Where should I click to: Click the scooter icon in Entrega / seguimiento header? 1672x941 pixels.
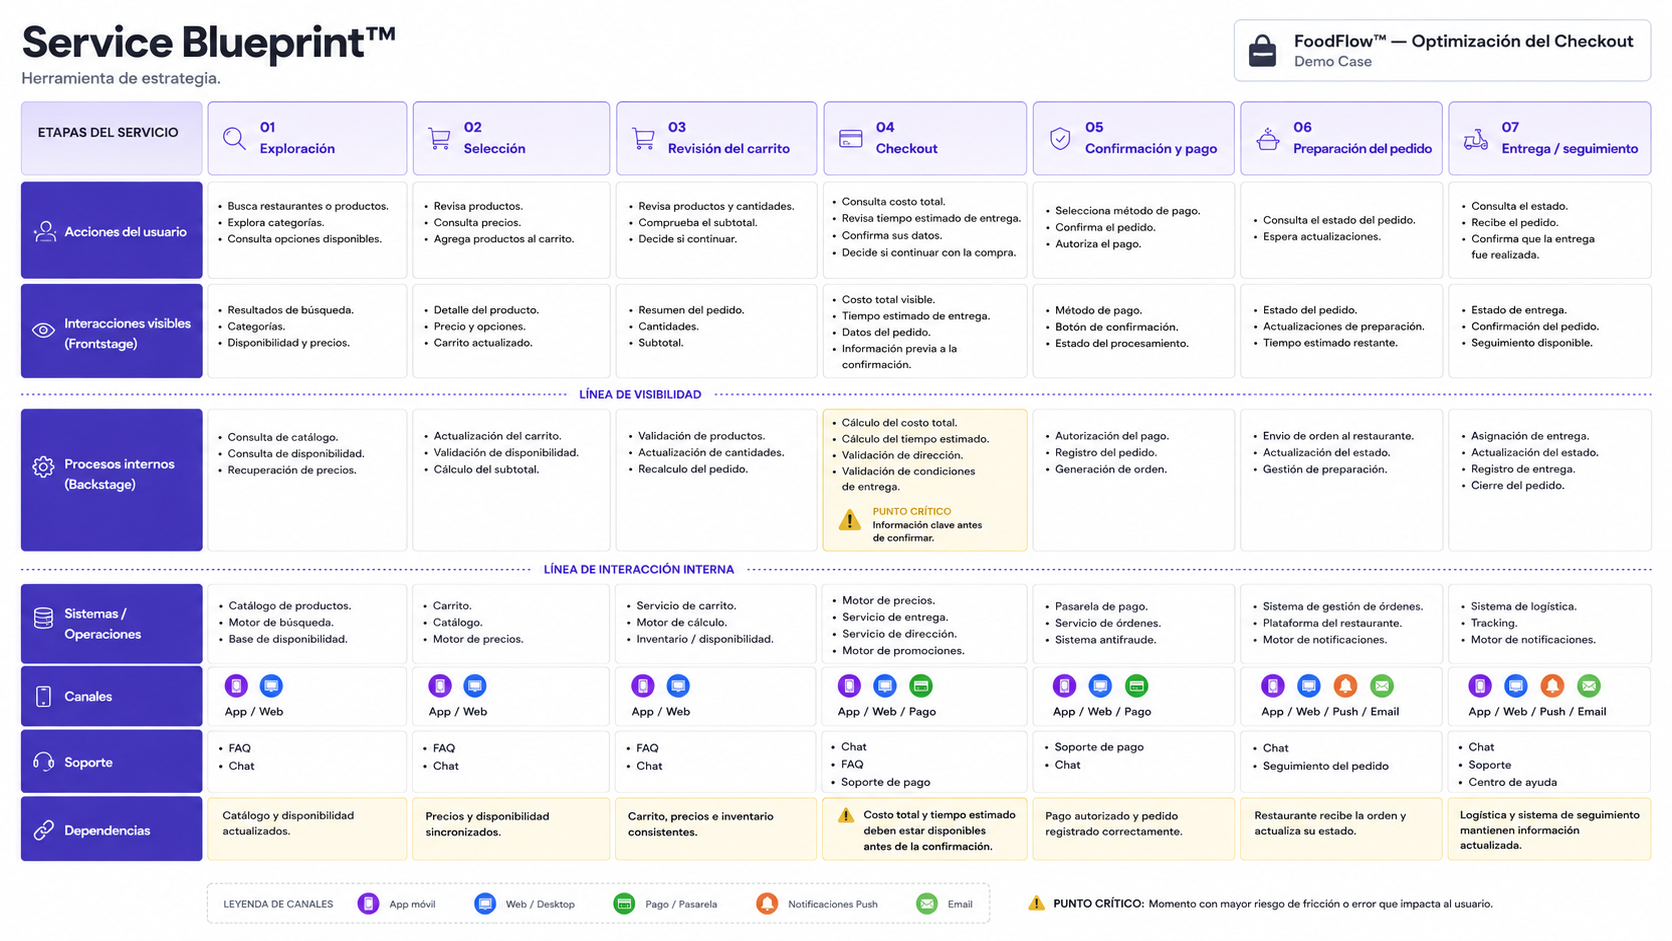click(x=1476, y=139)
